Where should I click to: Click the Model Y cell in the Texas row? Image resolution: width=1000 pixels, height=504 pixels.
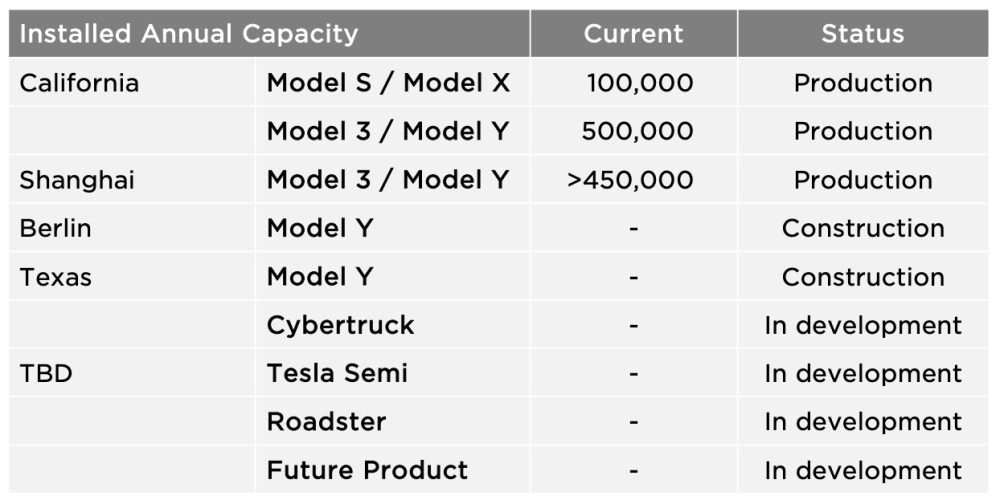coord(320,277)
